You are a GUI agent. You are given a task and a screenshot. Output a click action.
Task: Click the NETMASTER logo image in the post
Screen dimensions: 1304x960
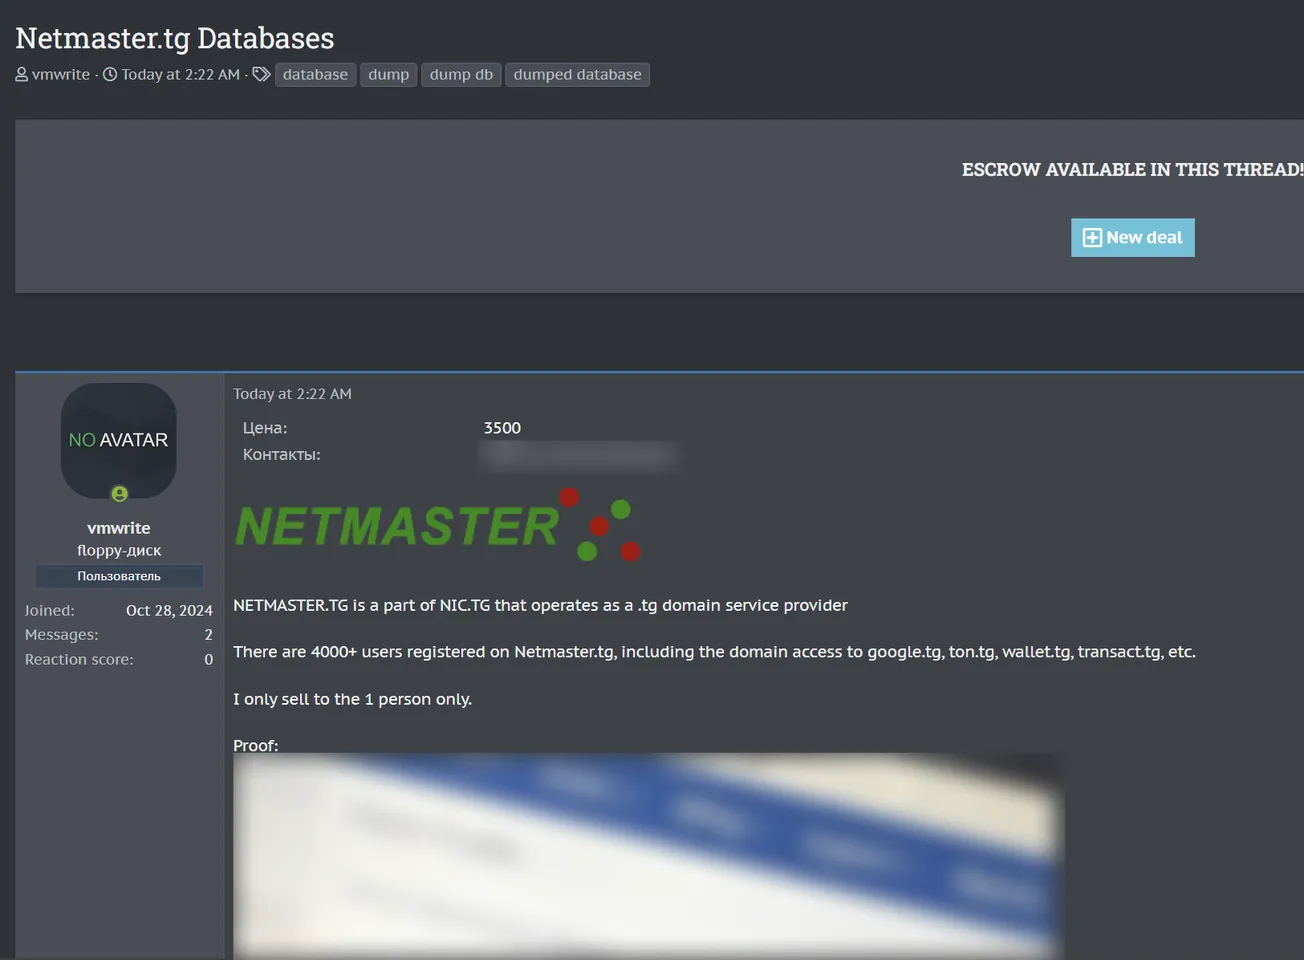point(437,525)
